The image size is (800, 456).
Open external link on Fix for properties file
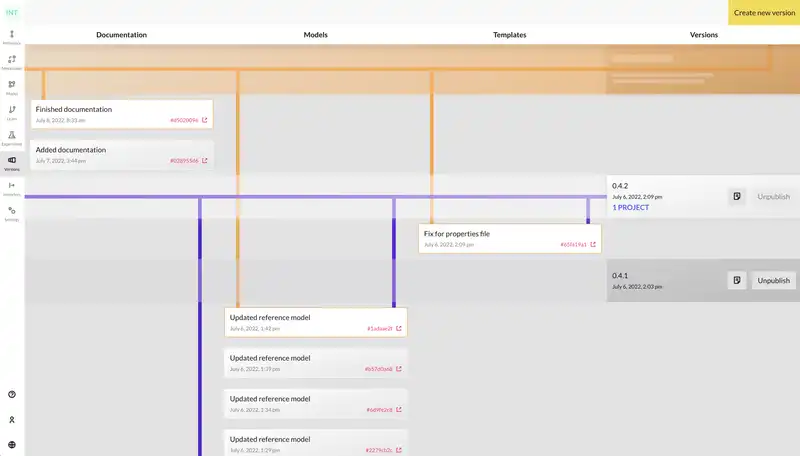click(594, 244)
